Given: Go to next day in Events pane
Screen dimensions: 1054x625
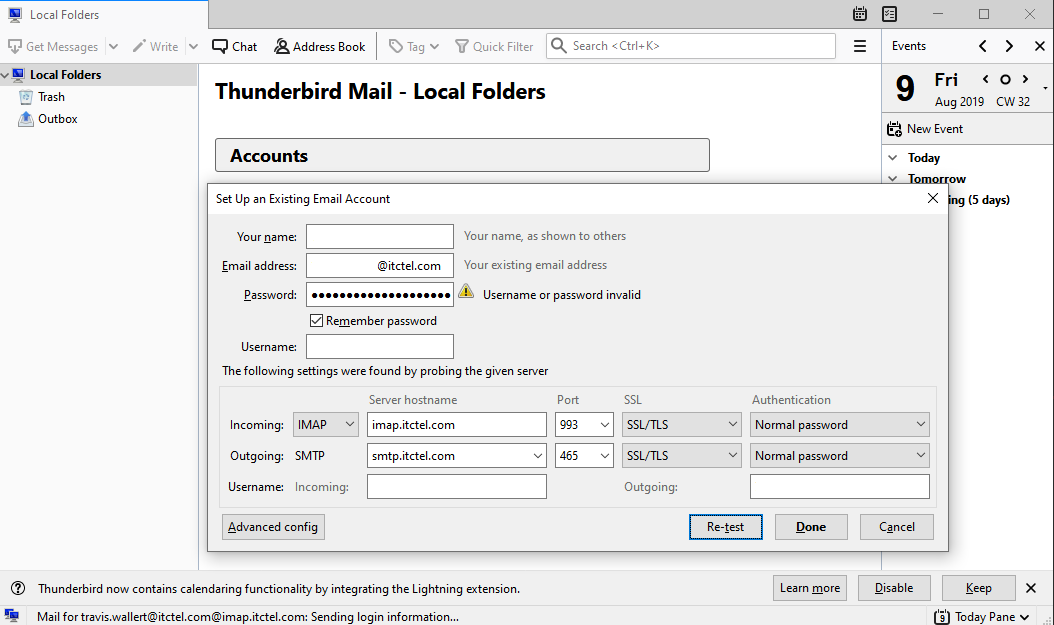Looking at the screenshot, I should 1025,79.
